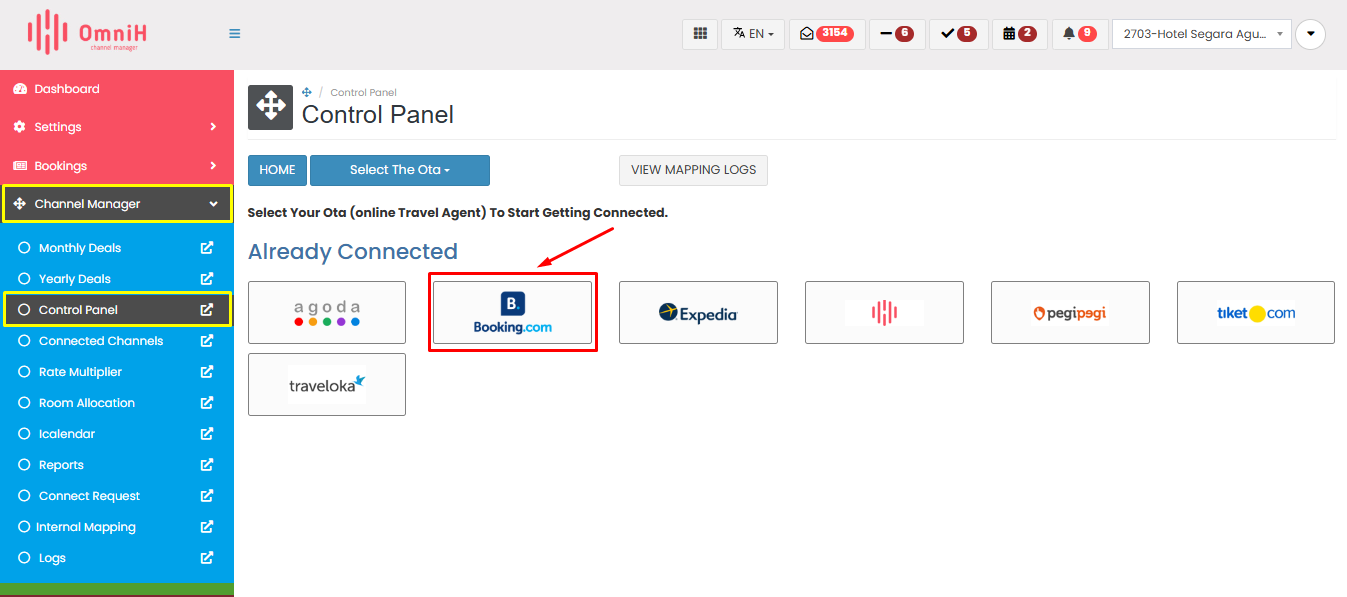Click external-link icon beside Rate Multiplier

pyautogui.click(x=207, y=372)
